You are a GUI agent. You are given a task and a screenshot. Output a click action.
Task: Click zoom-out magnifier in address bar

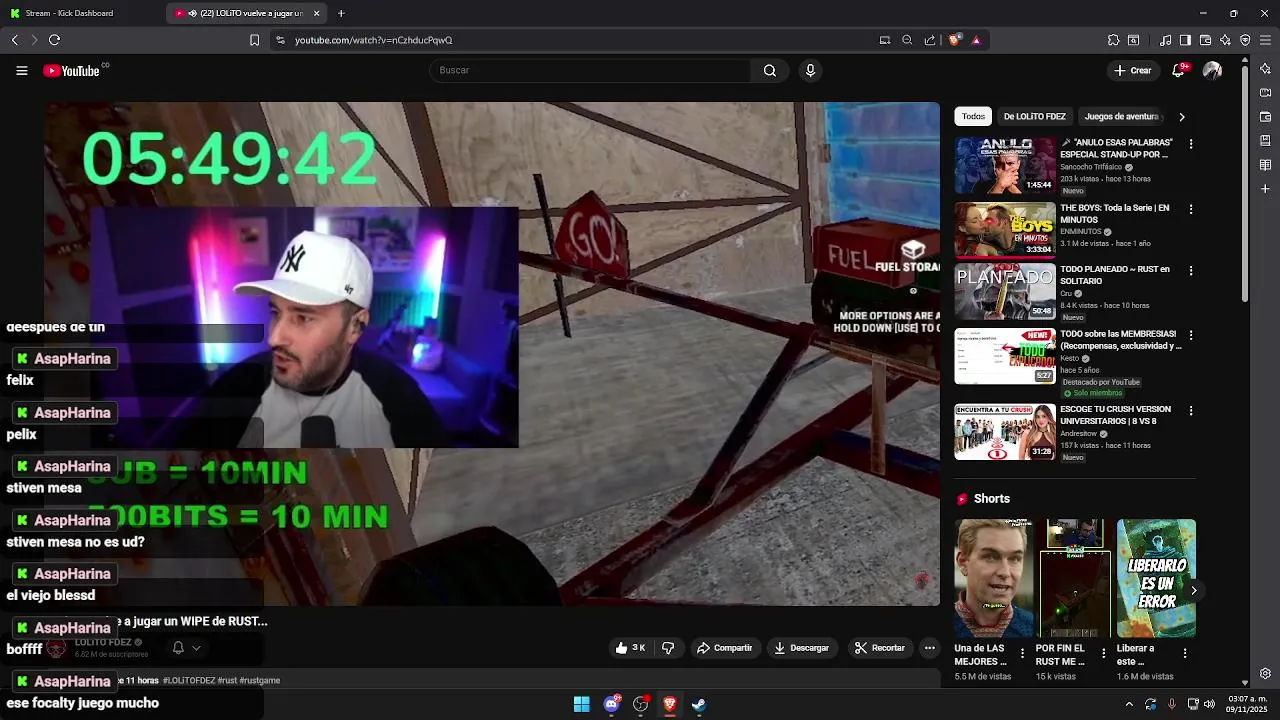pos(907,40)
